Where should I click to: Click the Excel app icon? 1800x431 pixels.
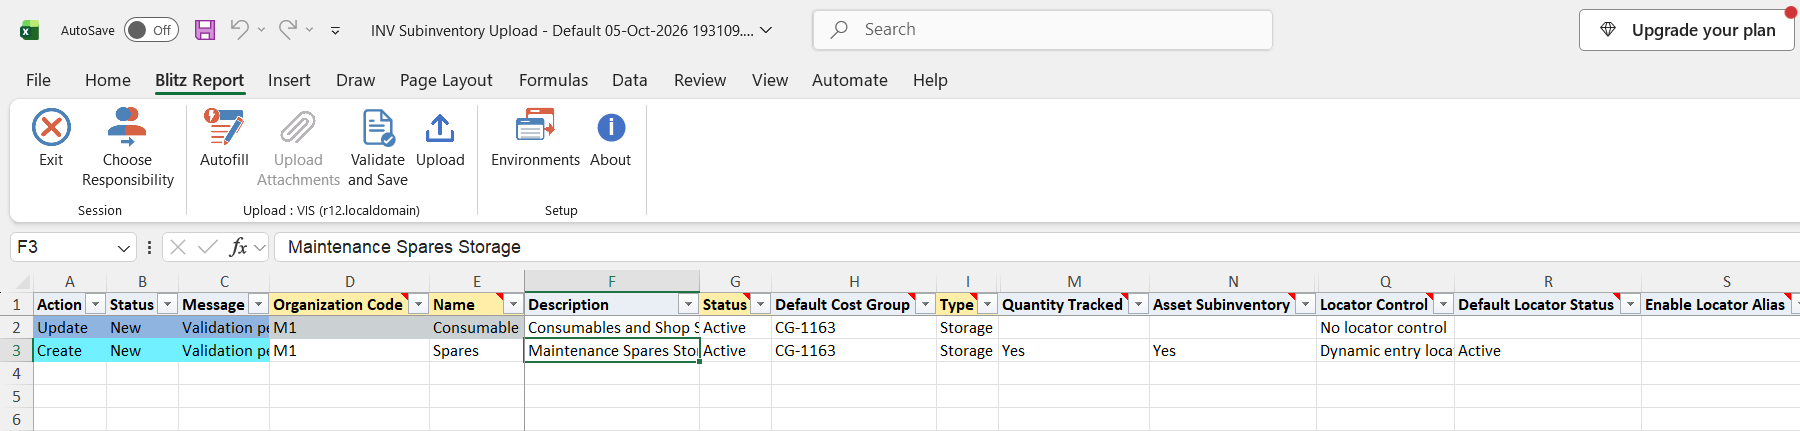[x=30, y=30]
